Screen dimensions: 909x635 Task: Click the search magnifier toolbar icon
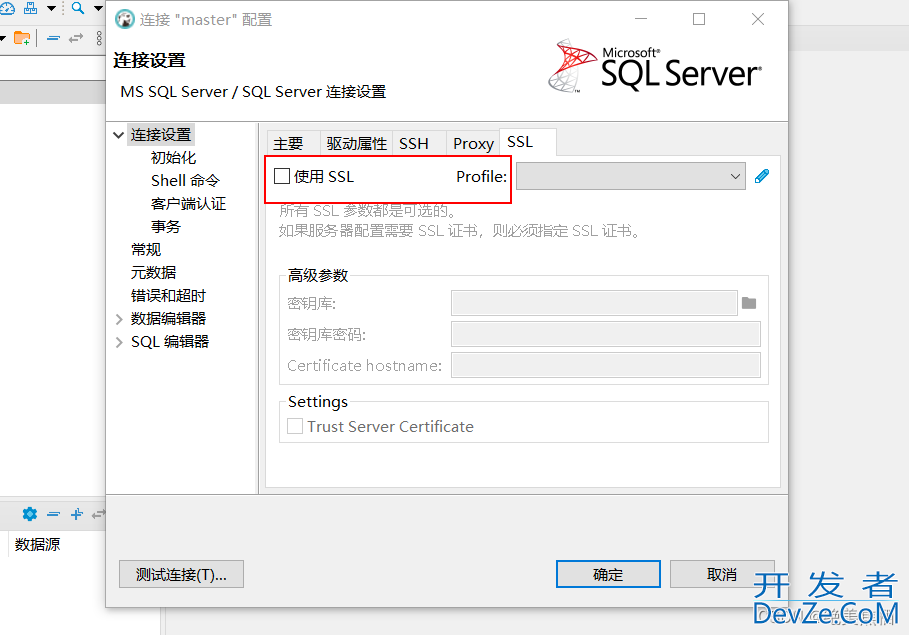78,8
